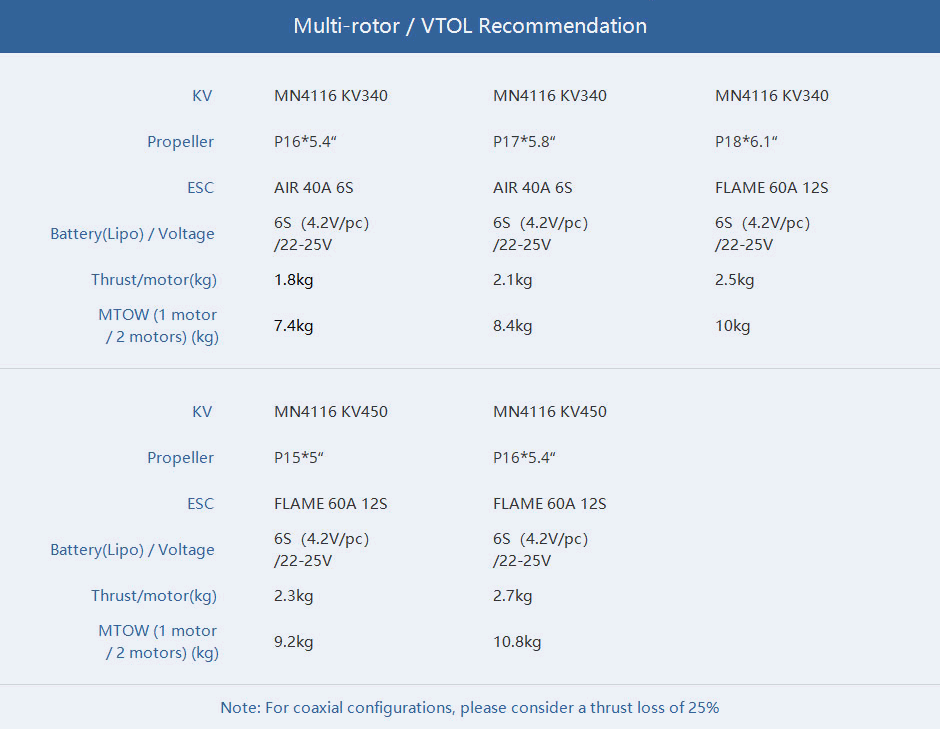Select the 2.7kg thrust value

tap(513, 596)
